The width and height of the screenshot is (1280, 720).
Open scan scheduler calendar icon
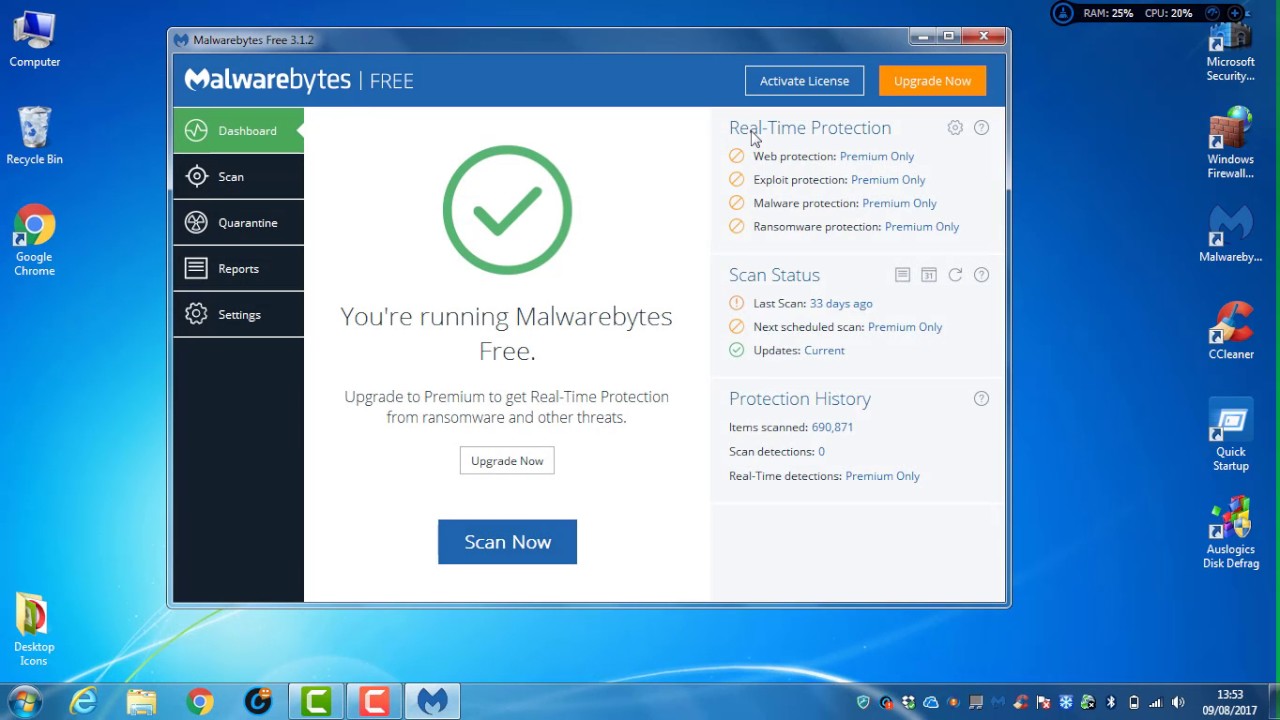tap(929, 275)
